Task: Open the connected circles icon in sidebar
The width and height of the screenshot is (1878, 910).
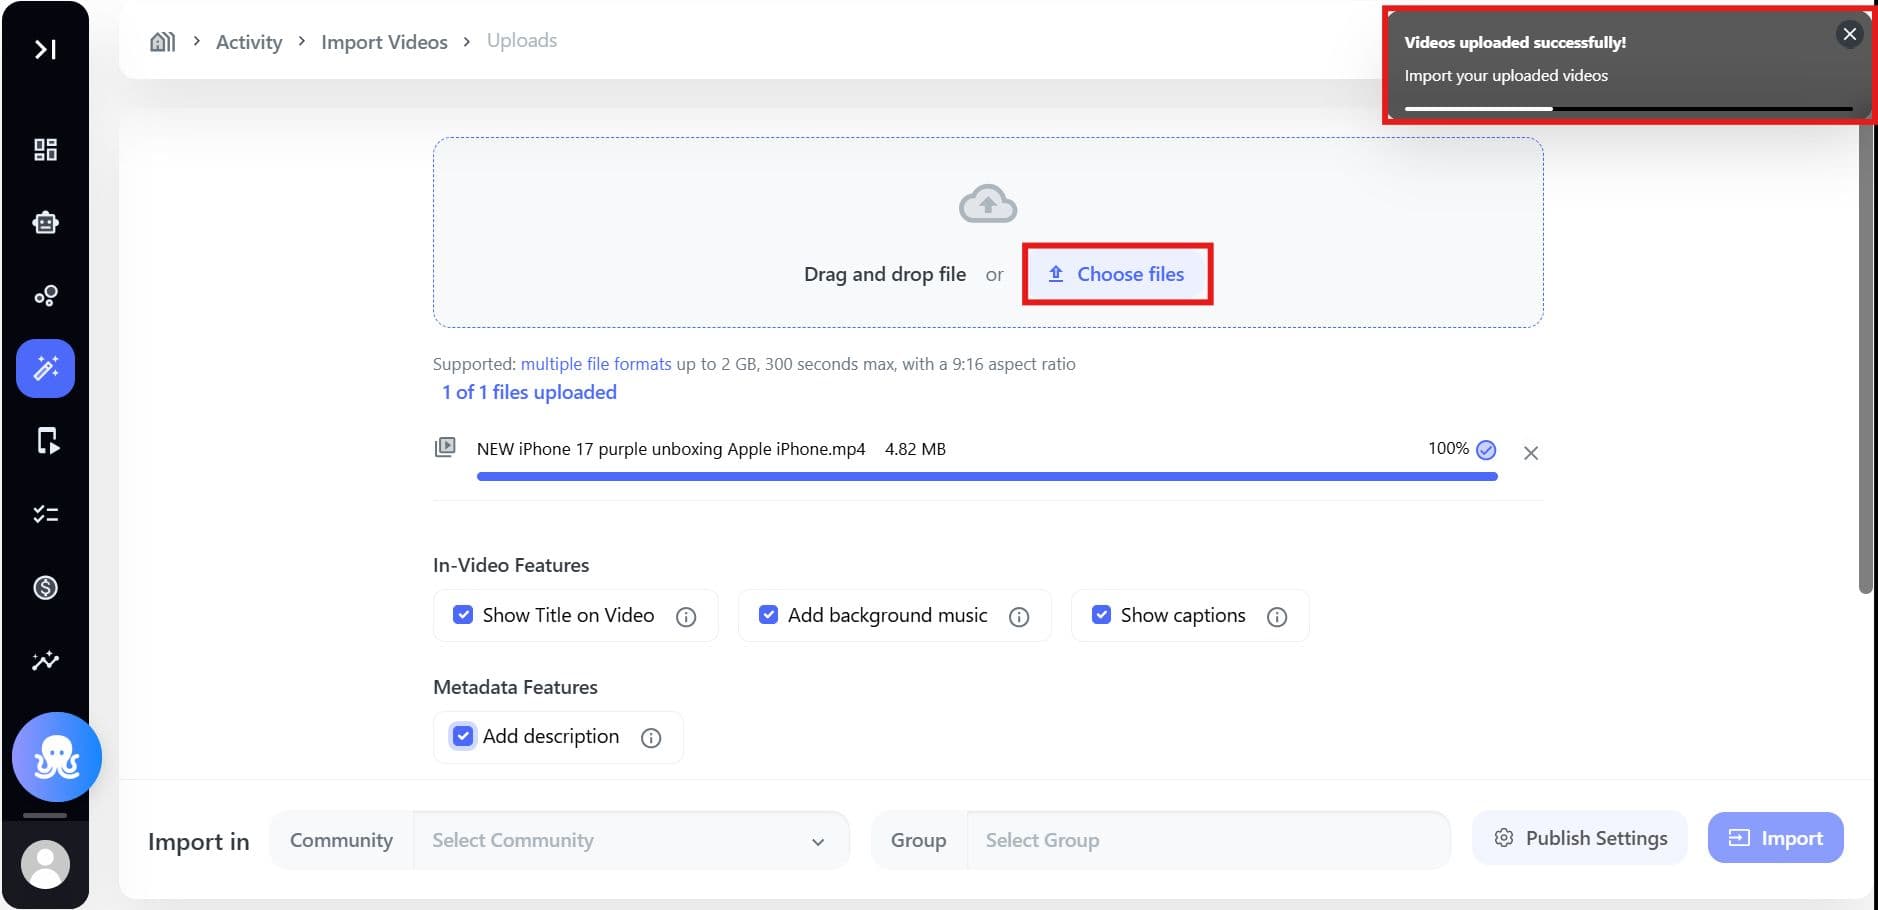Action: 45,296
